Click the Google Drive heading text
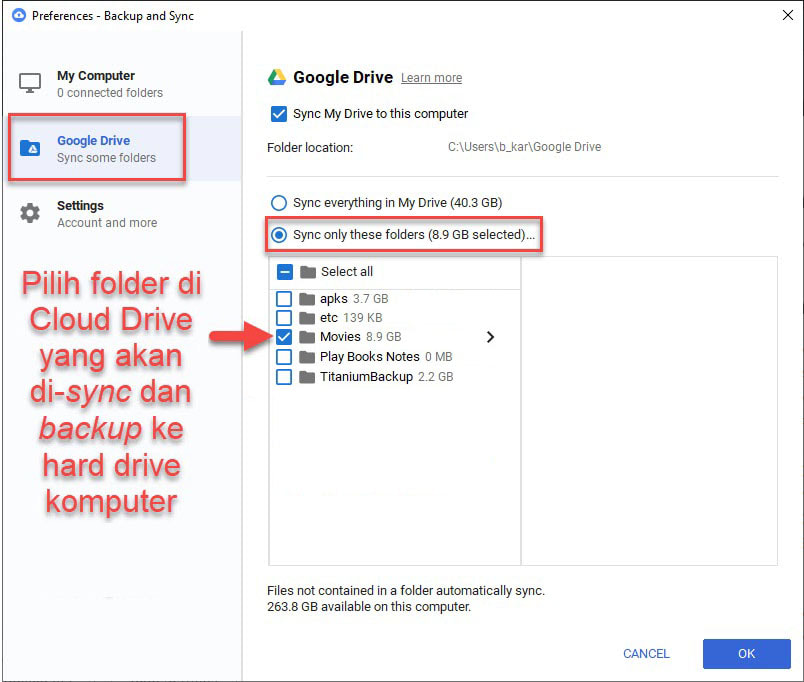 click(343, 77)
